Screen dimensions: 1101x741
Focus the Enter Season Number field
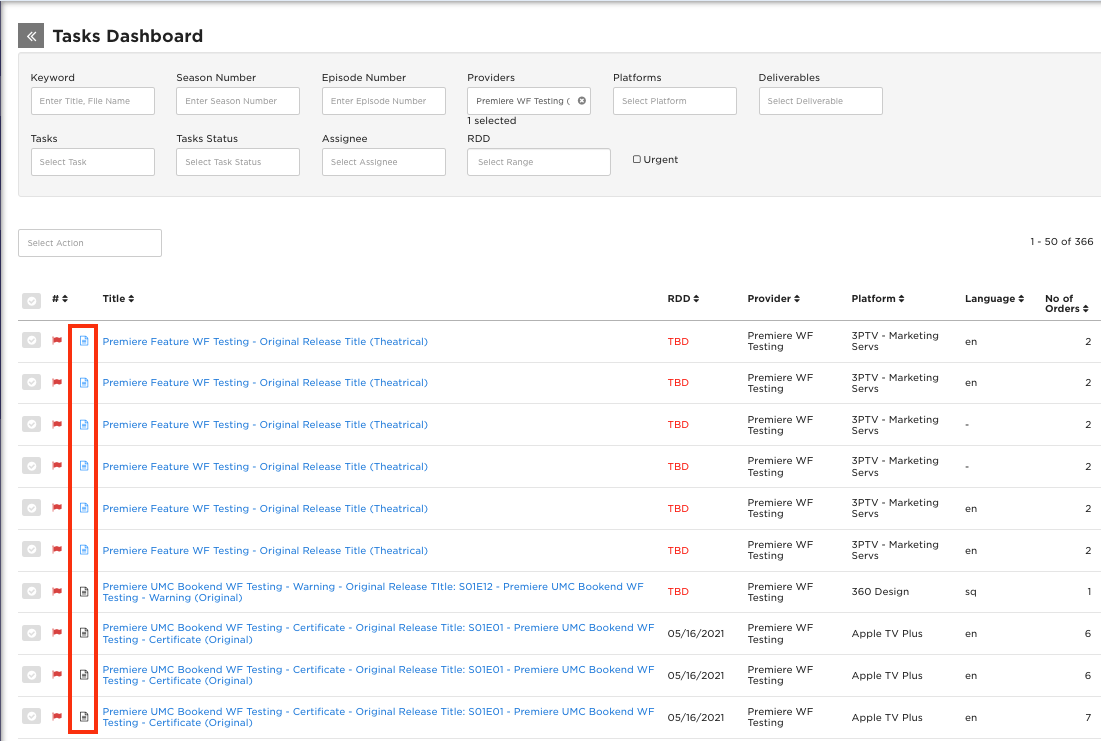coord(238,100)
